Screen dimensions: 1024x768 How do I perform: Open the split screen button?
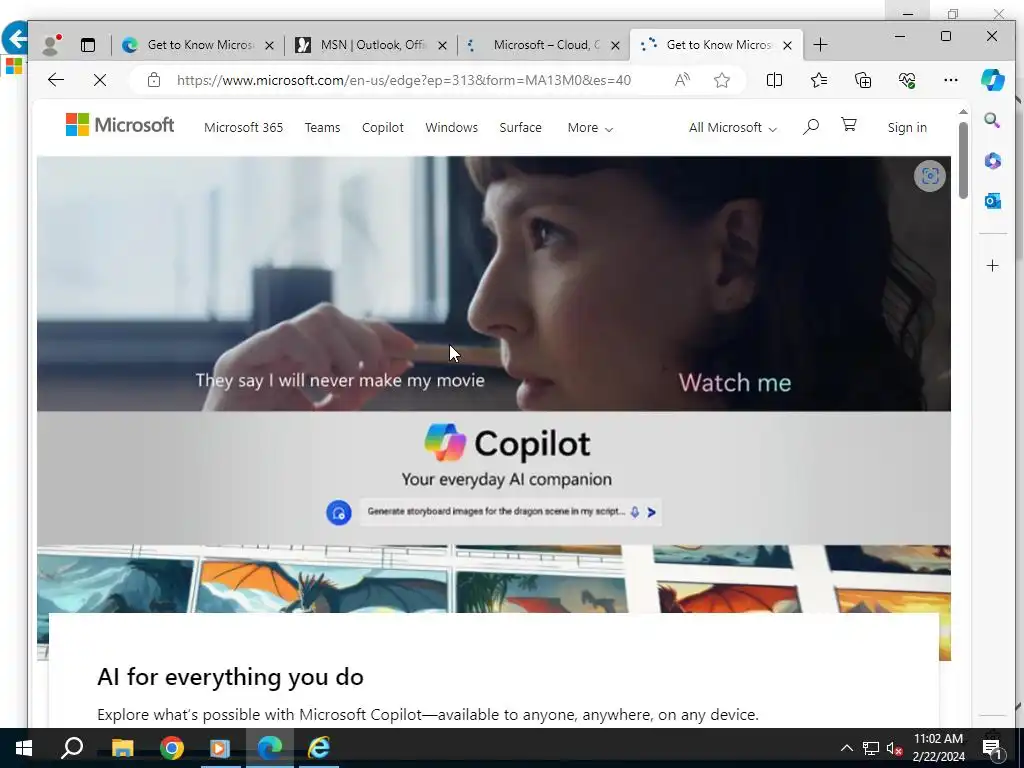tap(775, 80)
